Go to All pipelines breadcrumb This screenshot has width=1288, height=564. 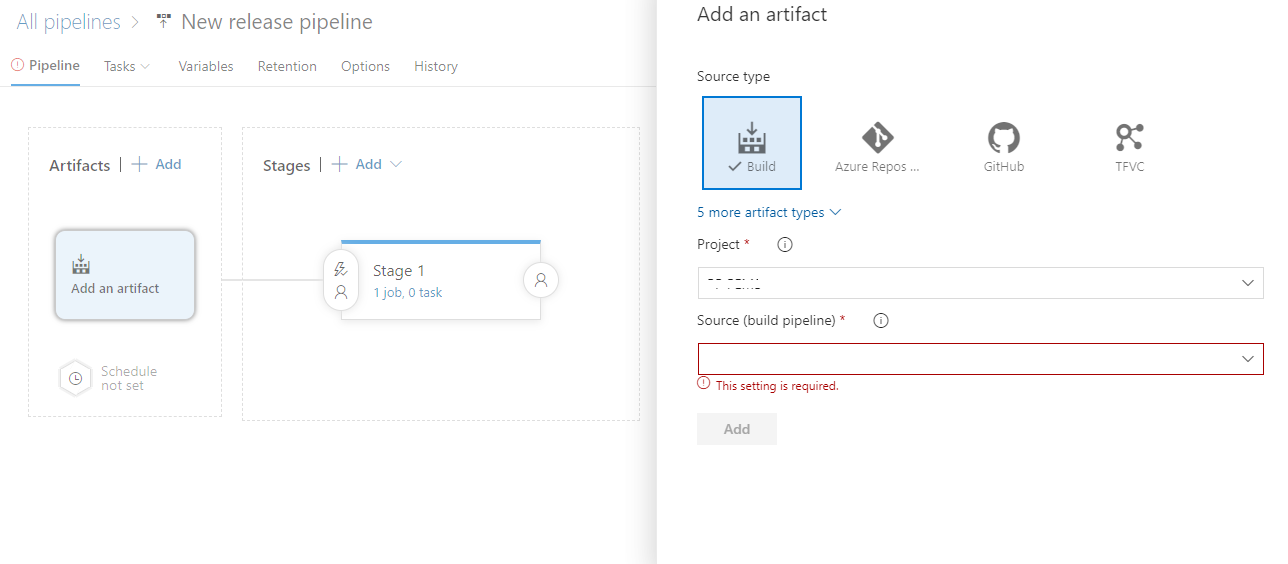(68, 21)
